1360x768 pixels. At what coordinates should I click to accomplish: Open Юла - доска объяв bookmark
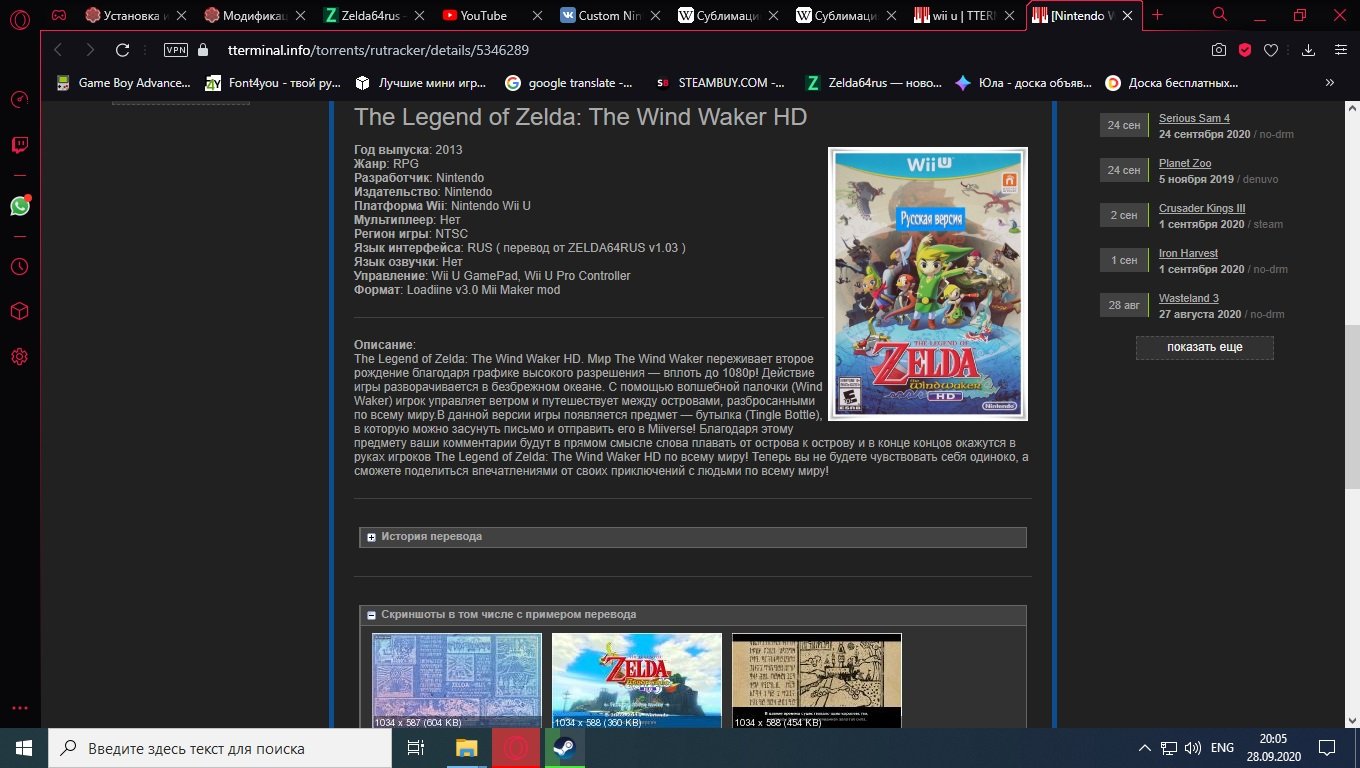pos(1023,83)
